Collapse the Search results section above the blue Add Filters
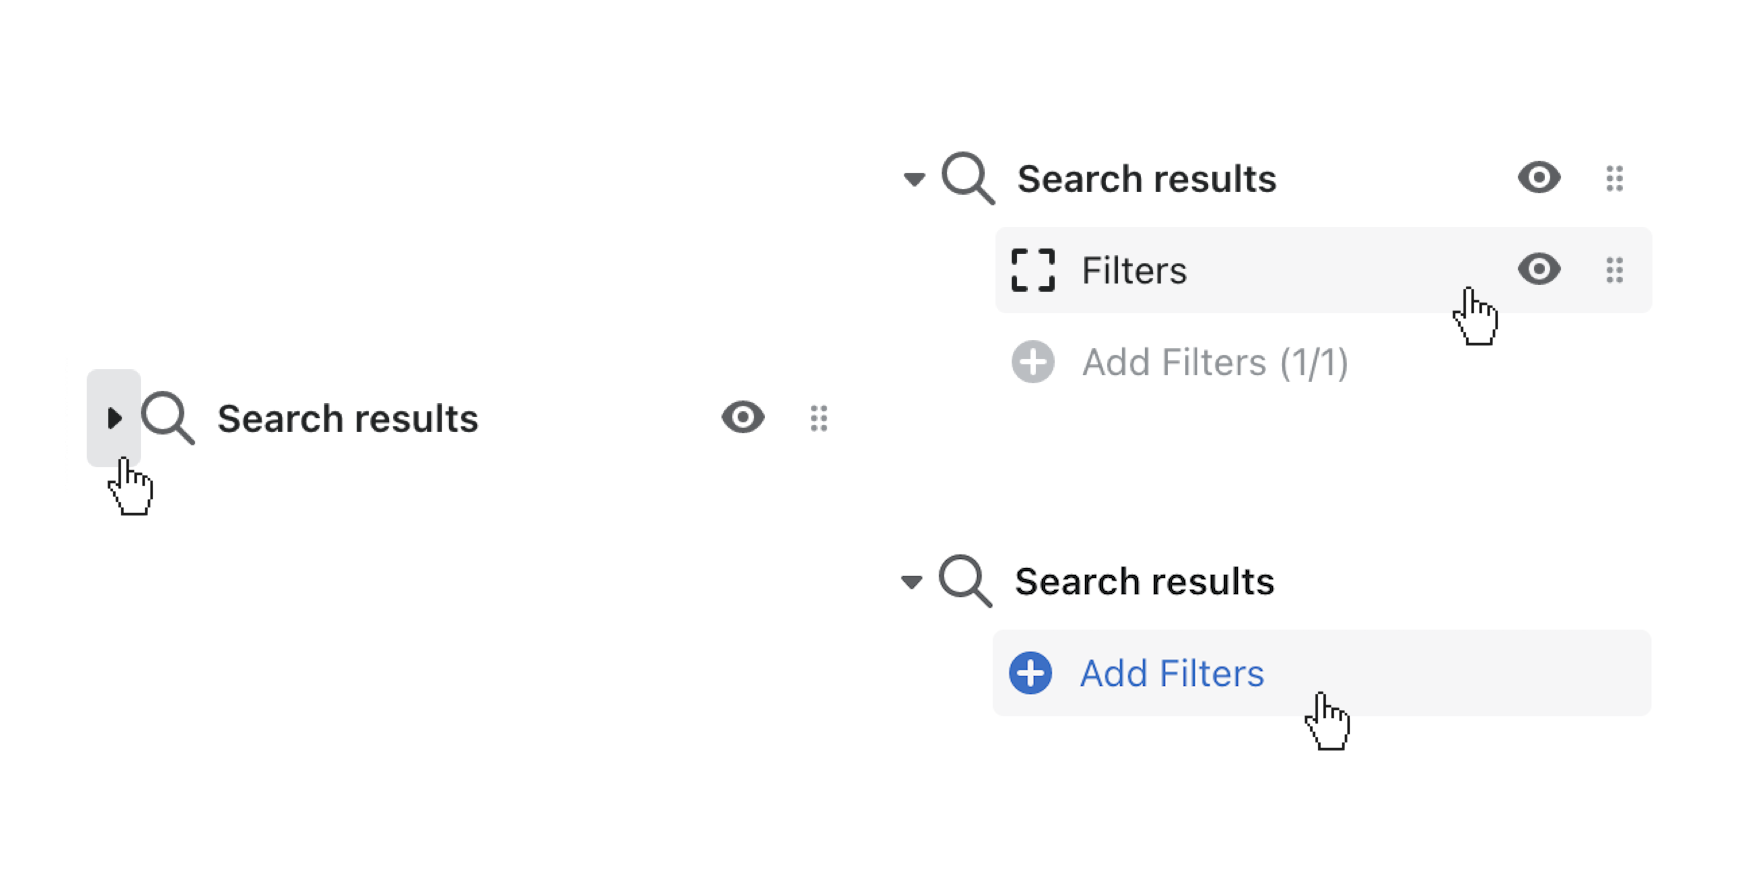This screenshot has height=876, width=1756. 911,582
